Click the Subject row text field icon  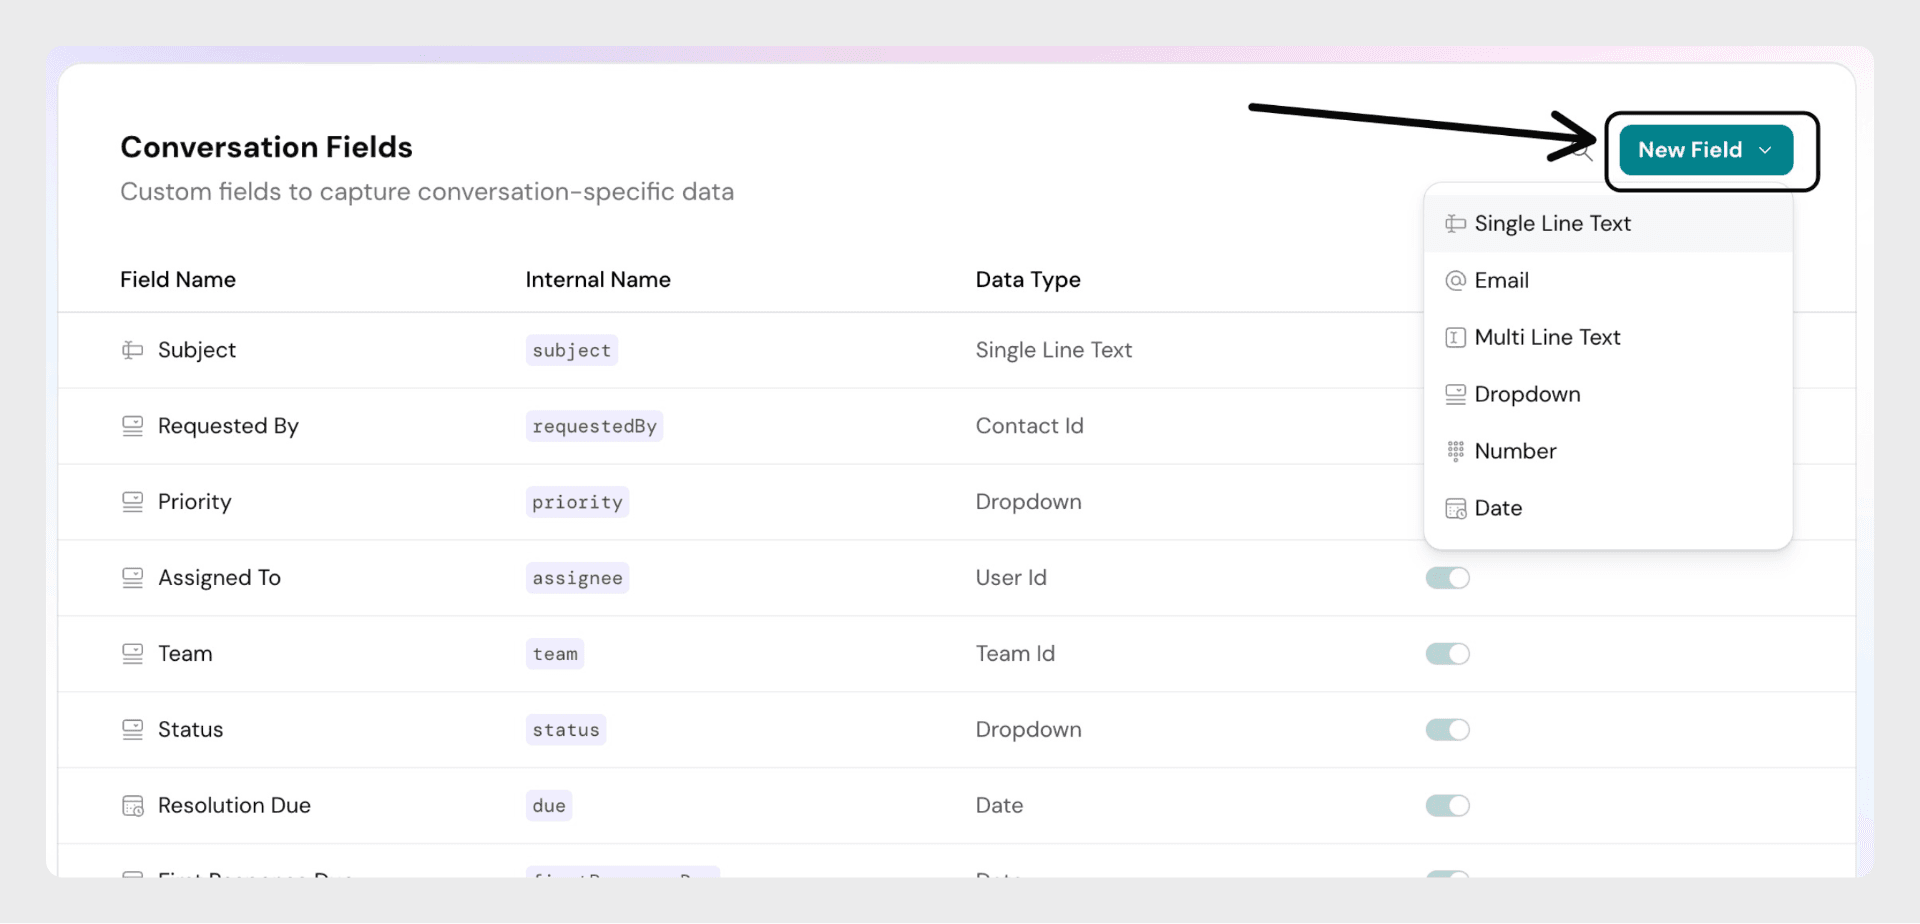[x=132, y=350]
